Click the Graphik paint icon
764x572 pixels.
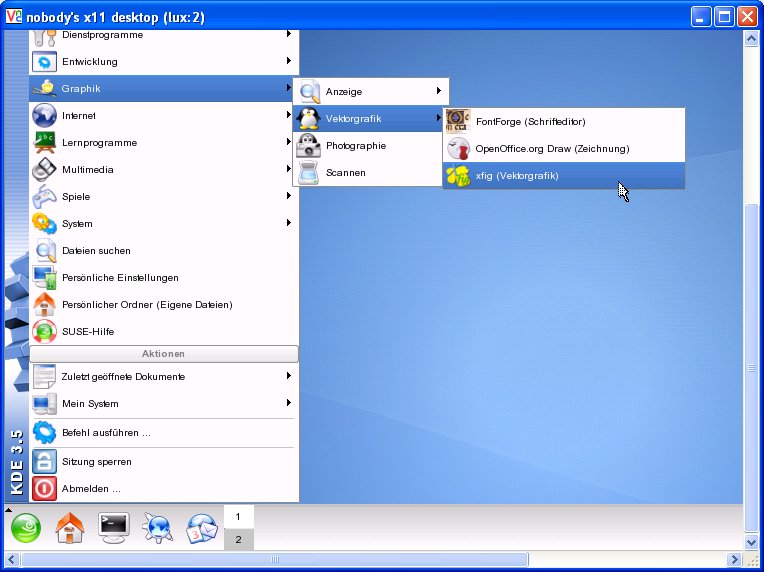(x=44, y=89)
